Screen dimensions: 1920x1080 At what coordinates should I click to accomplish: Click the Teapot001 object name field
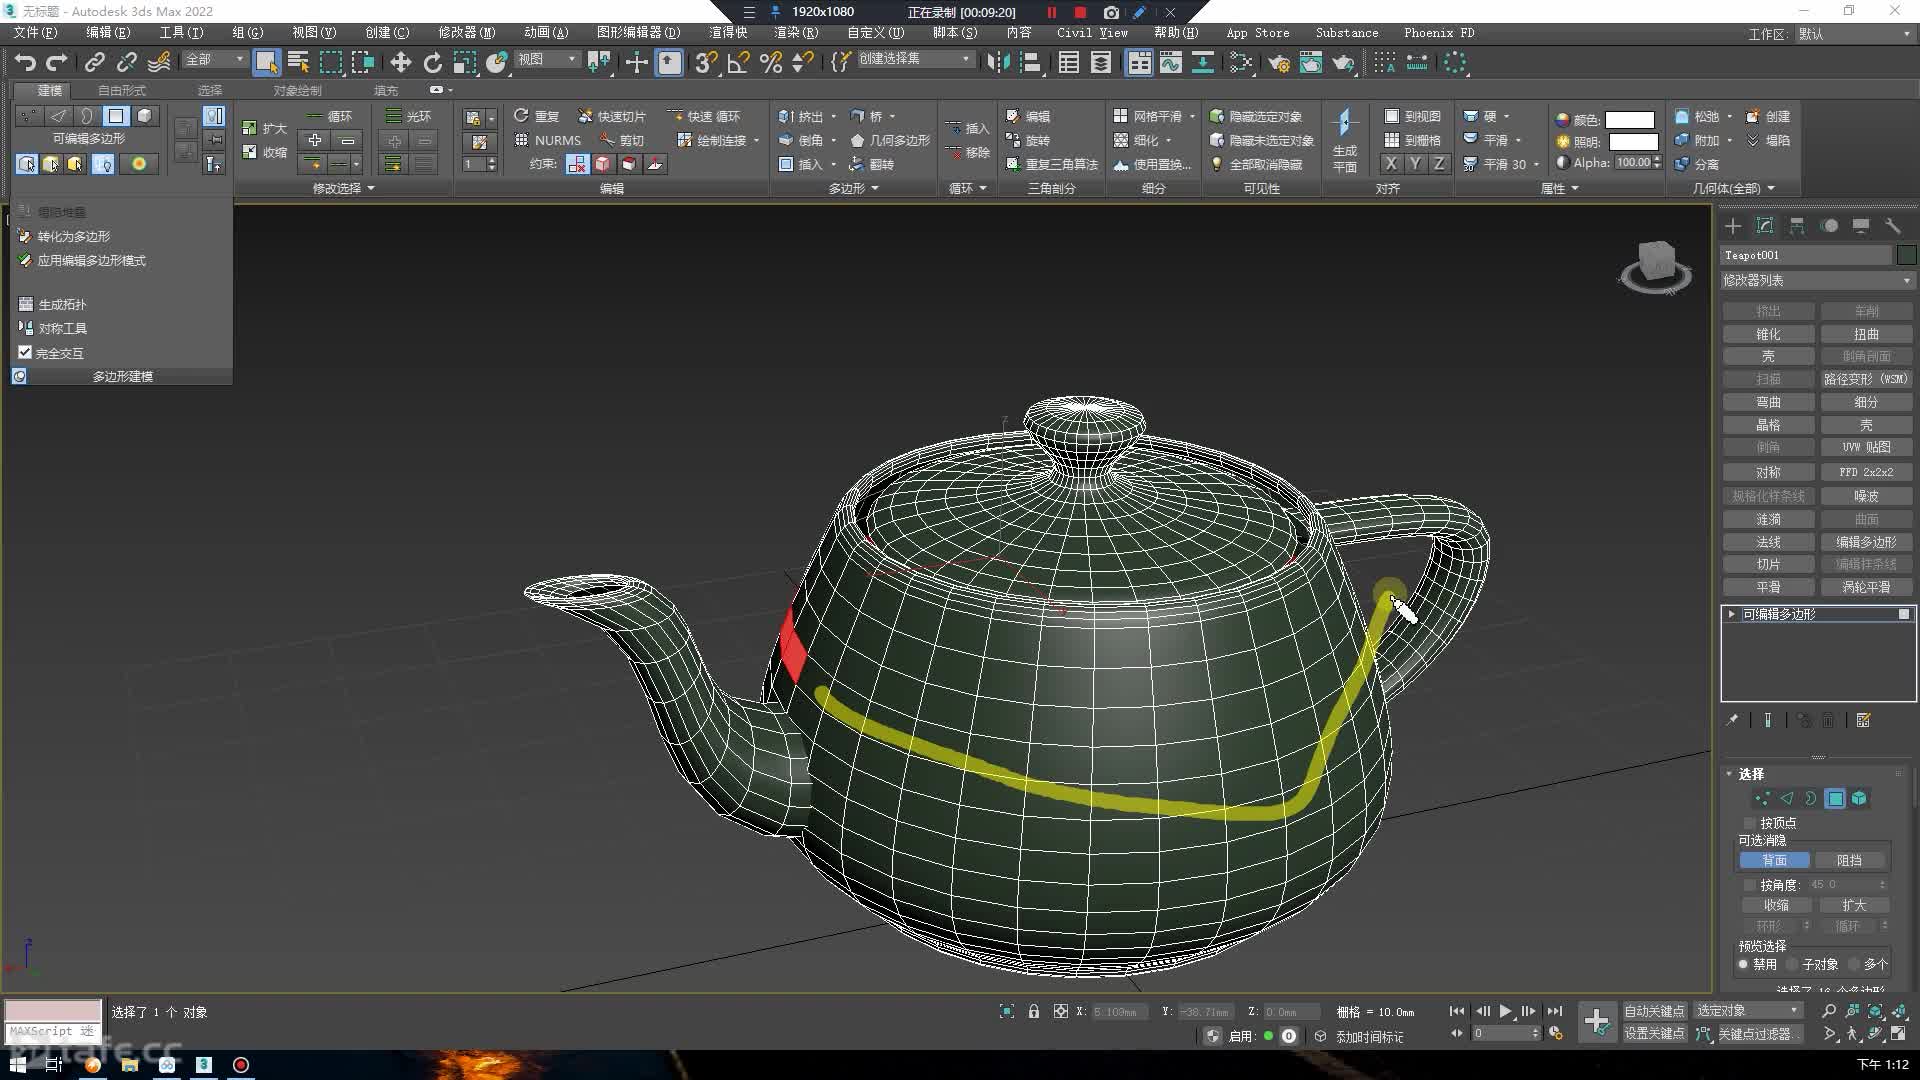click(x=1806, y=255)
